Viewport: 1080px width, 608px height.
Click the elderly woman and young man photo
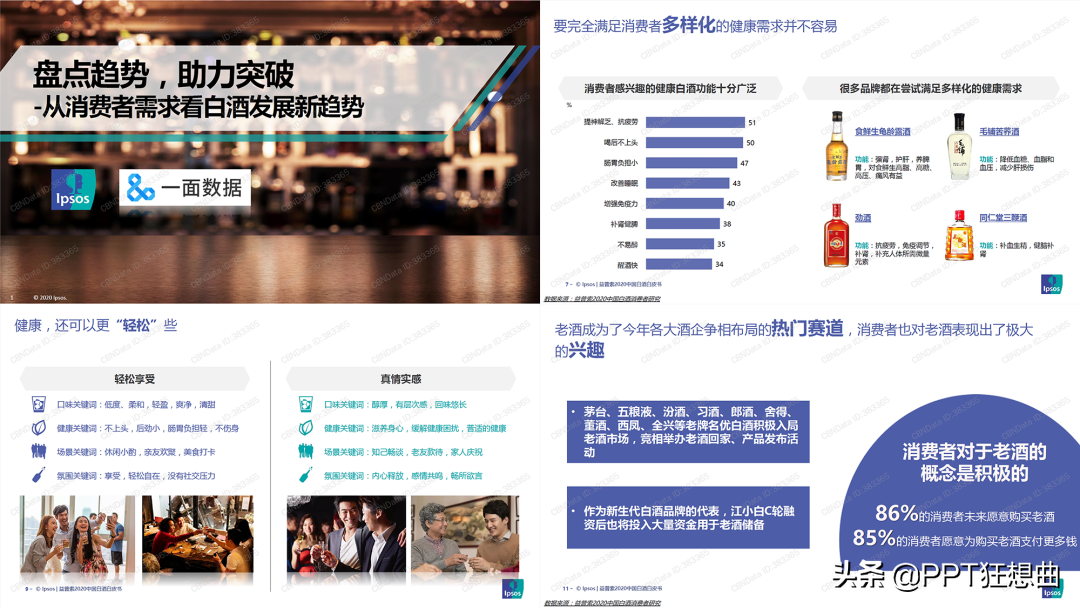coord(465,534)
